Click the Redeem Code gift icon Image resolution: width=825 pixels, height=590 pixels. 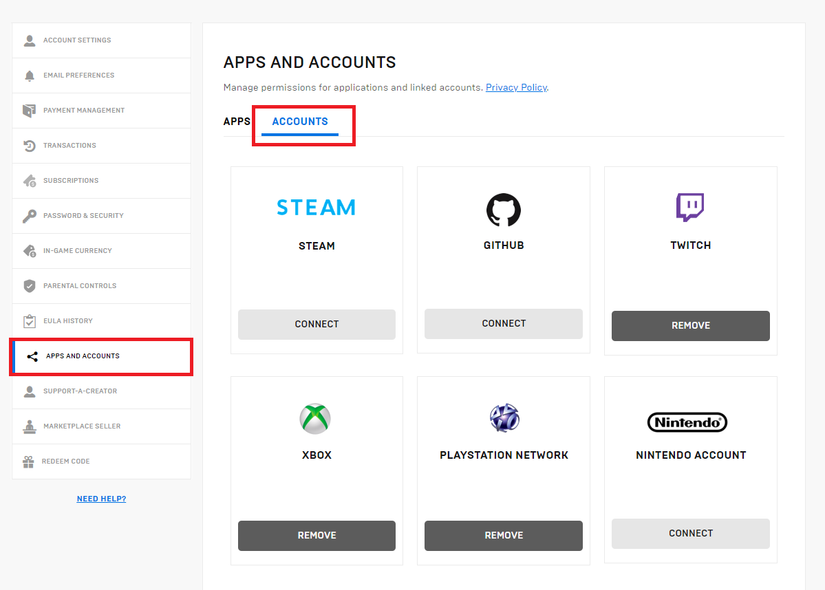click(x=28, y=462)
